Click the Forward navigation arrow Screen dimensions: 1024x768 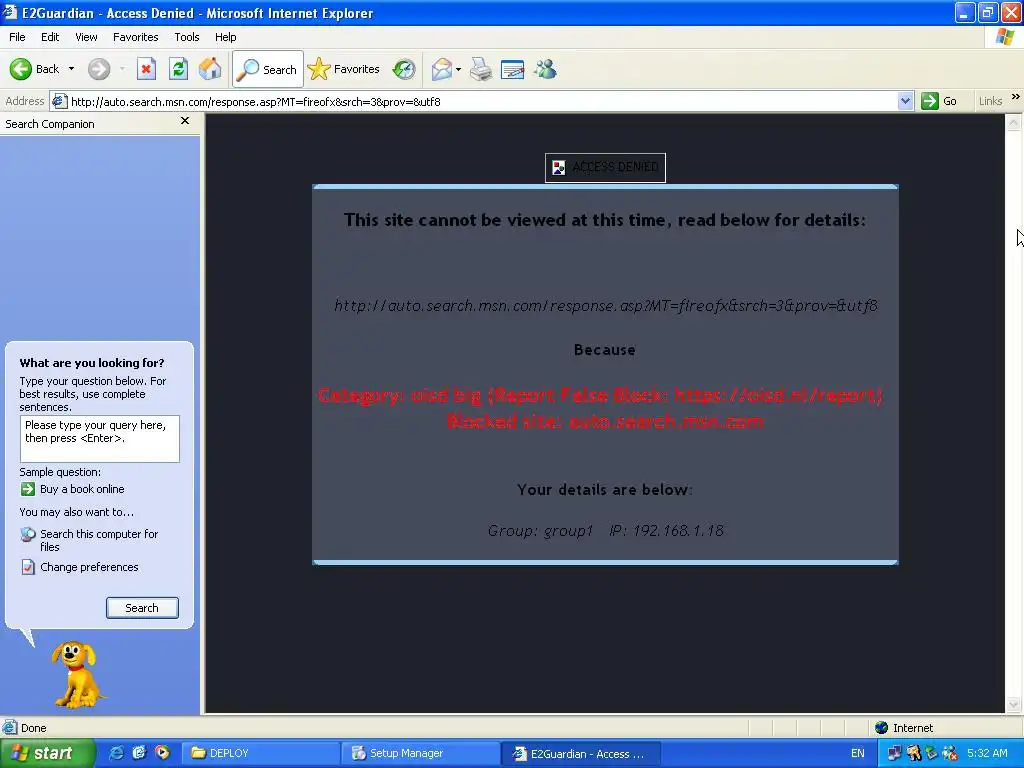(x=99, y=69)
